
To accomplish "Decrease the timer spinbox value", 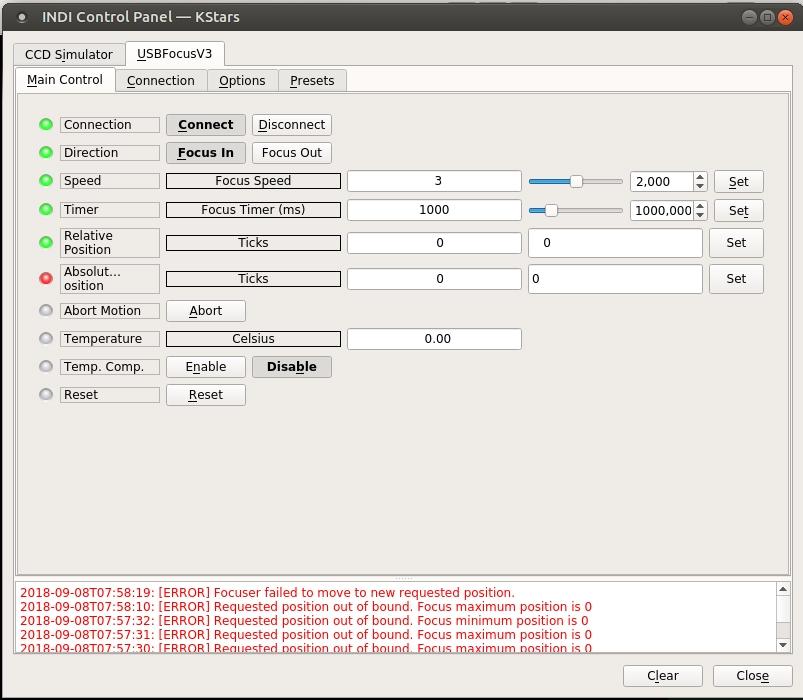I will [700, 215].
